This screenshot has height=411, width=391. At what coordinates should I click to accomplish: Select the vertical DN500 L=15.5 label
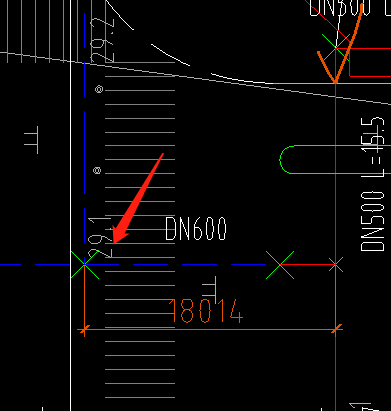pos(372,184)
